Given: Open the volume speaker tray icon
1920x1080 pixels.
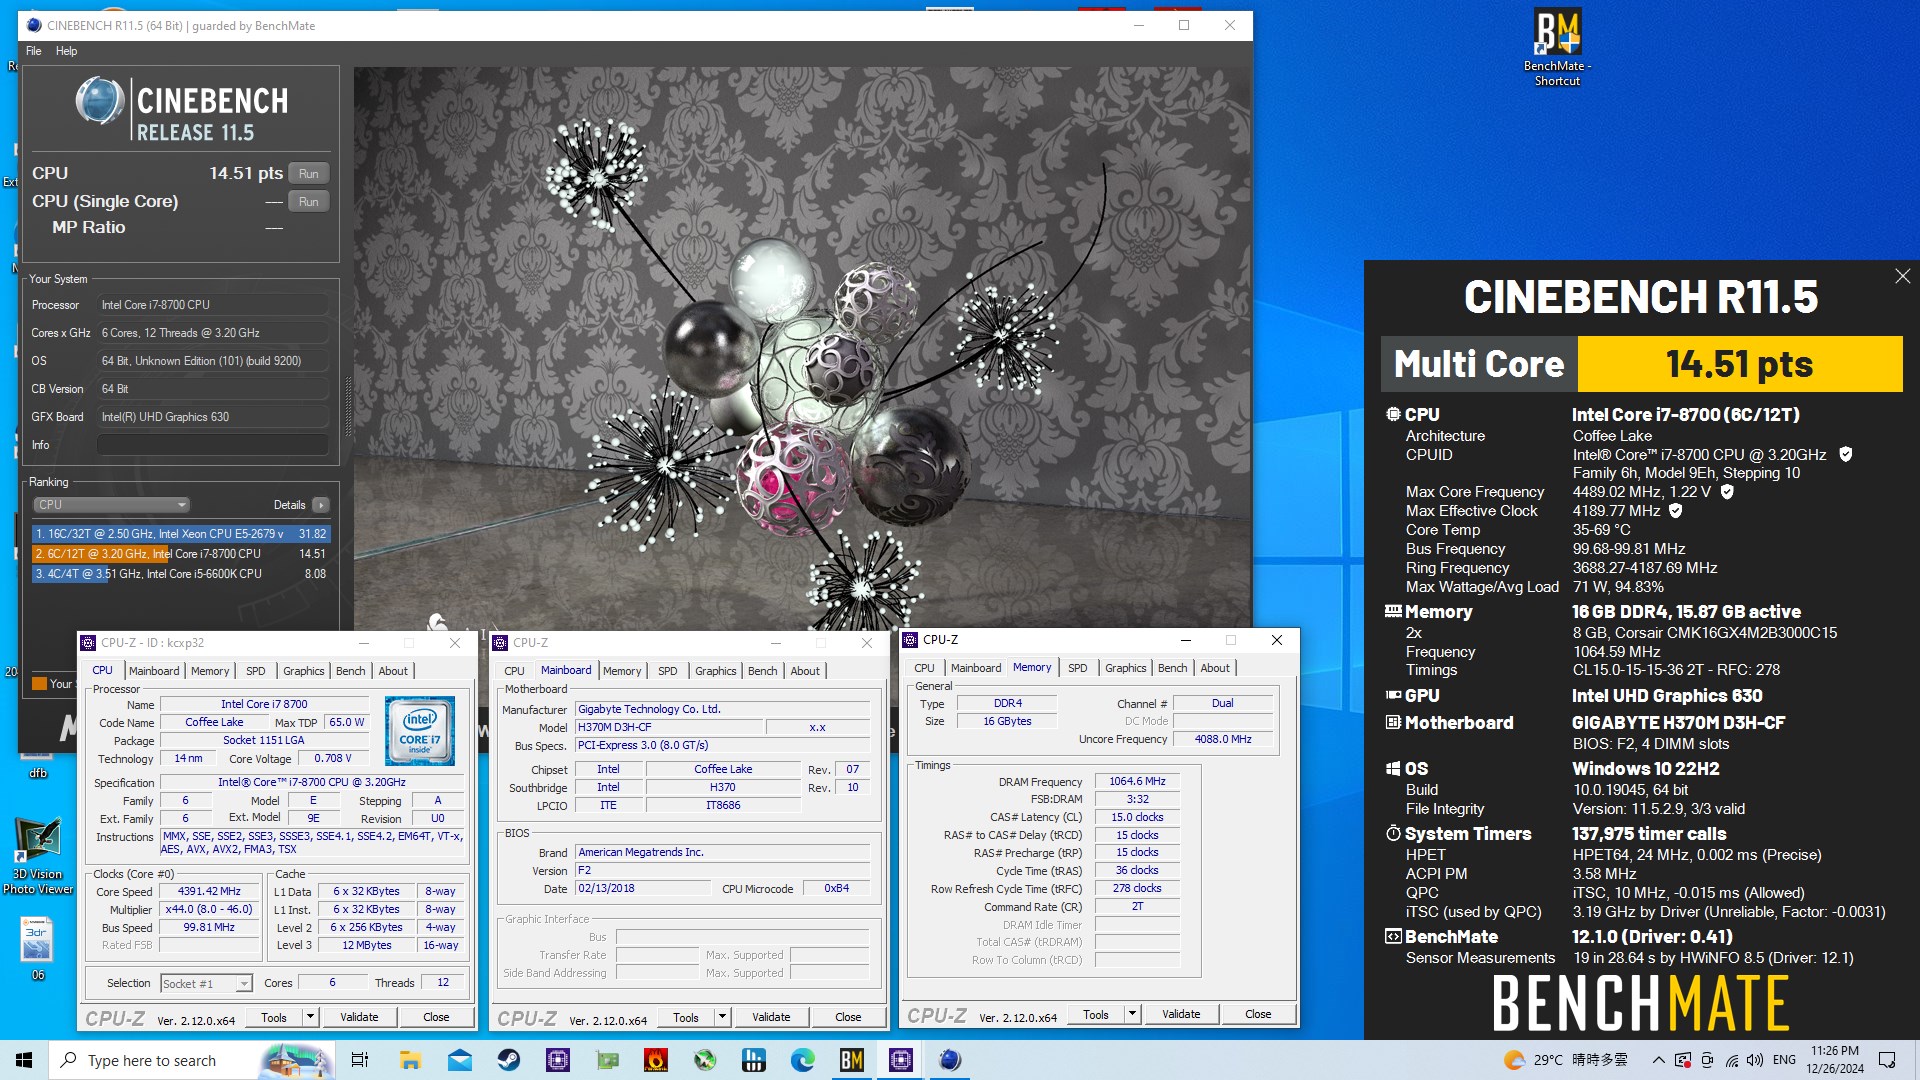Looking at the screenshot, I should pos(1755,1060).
